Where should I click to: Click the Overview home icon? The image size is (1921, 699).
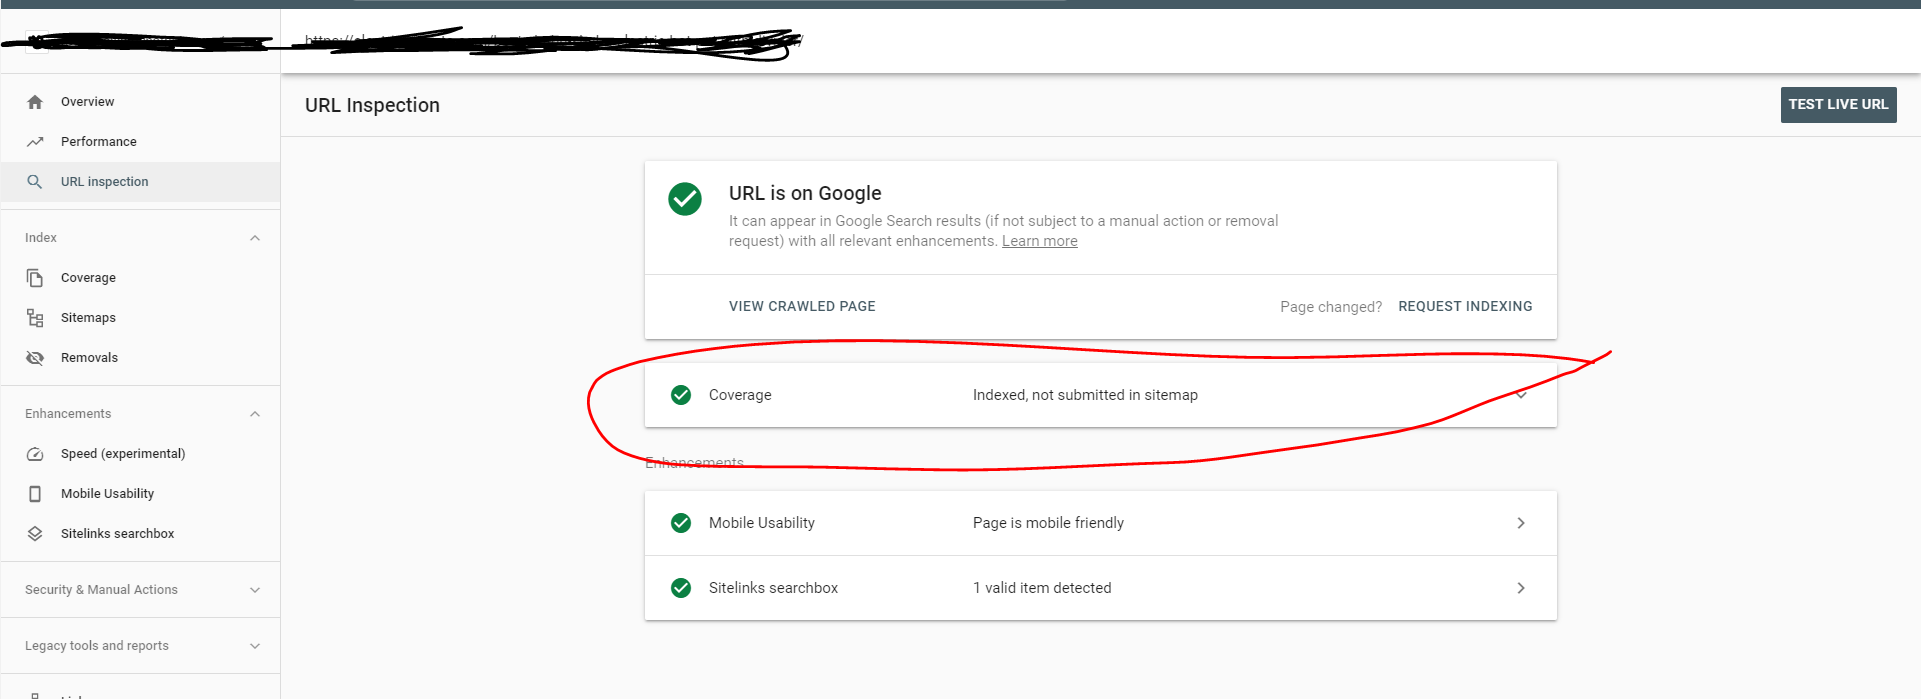point(35,102)
